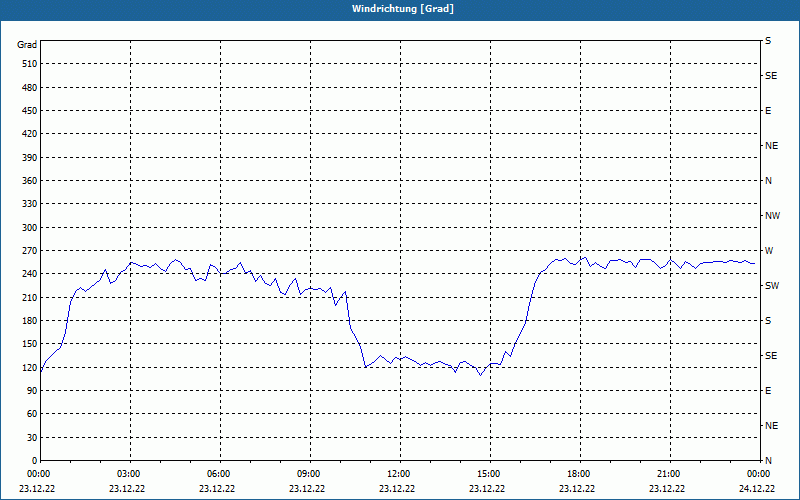
Task: Click N compass label level with 360 line
Action: [x=768, y=181]
